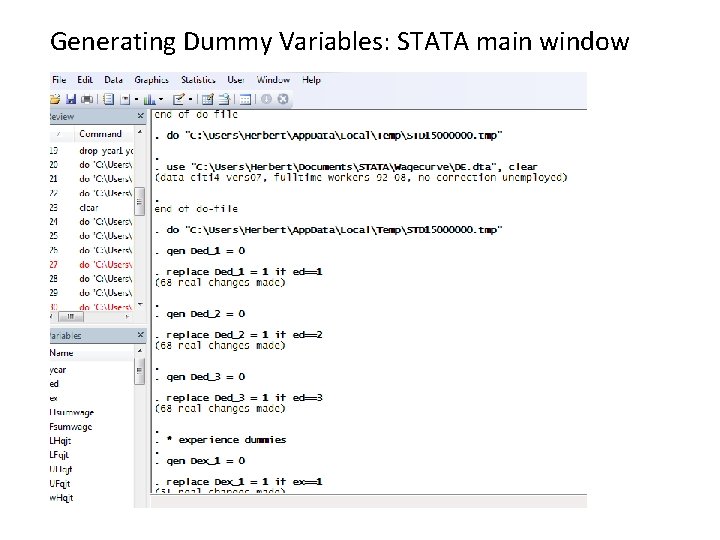Open the Data menu

tap(113, 80)
